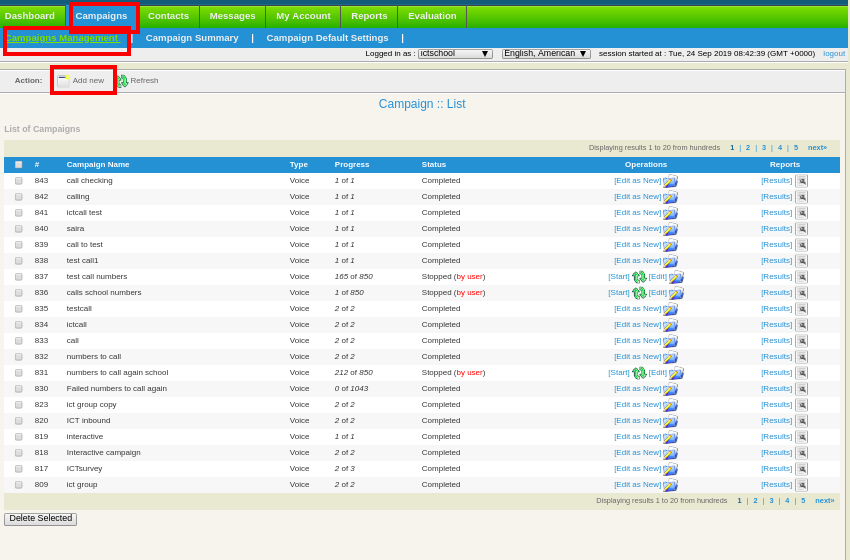Viewport: 850px width, 560px height.
Task: Click edit folder icon for campaign 841
Action: (670, 213)
